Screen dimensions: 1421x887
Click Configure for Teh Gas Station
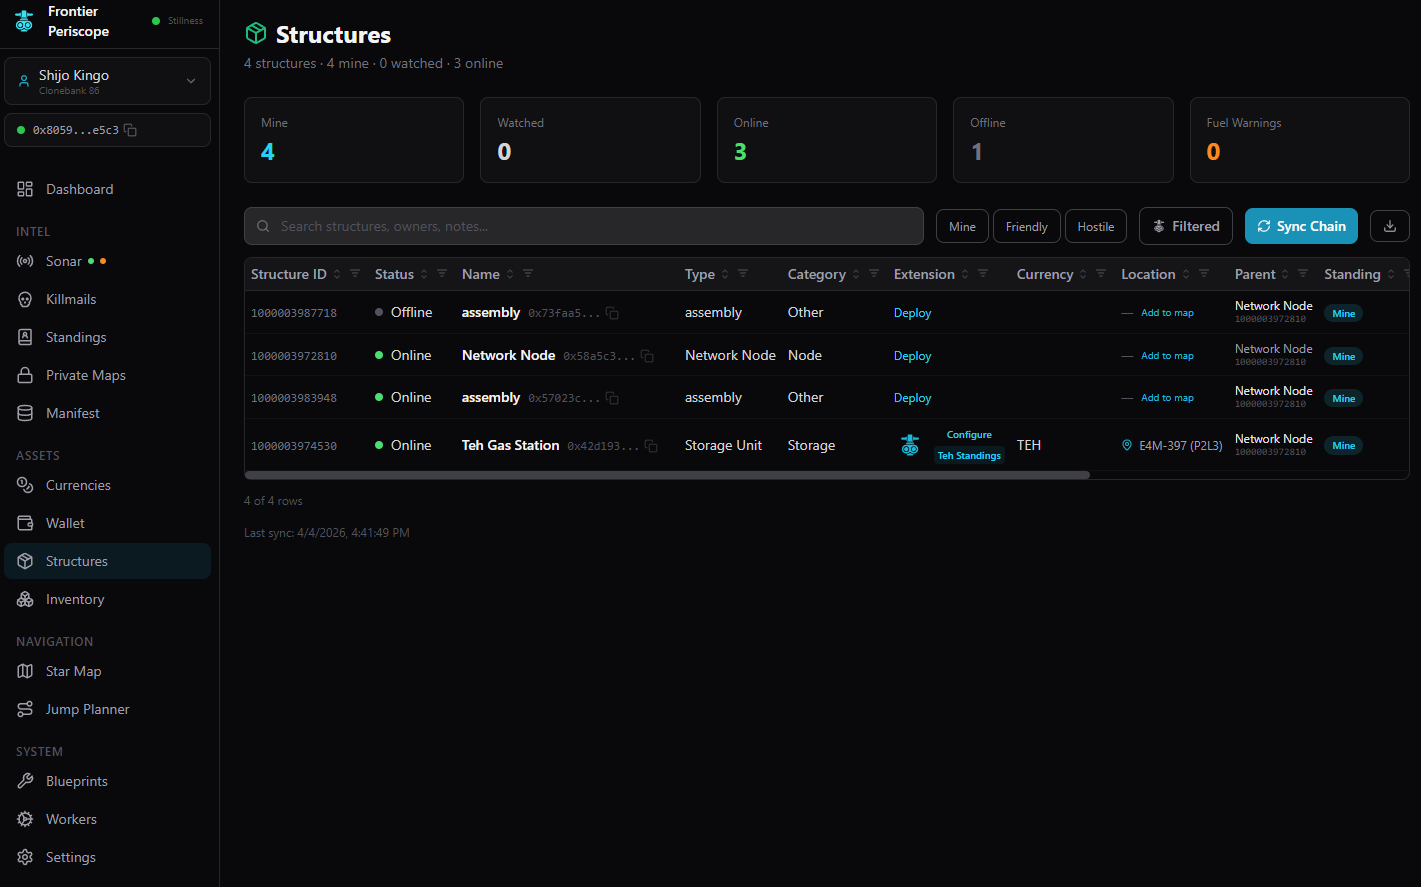[969, 435]
